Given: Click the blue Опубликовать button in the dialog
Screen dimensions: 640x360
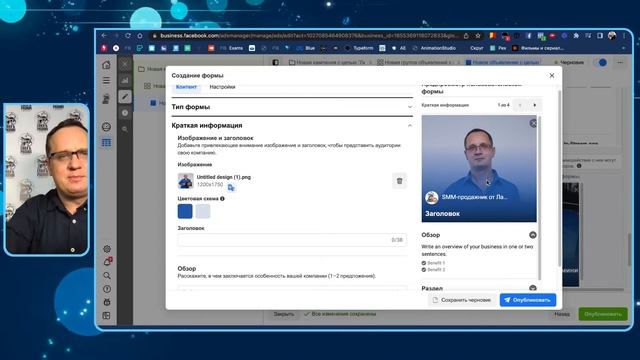Looking at the screenshot, I should point(528,300).
